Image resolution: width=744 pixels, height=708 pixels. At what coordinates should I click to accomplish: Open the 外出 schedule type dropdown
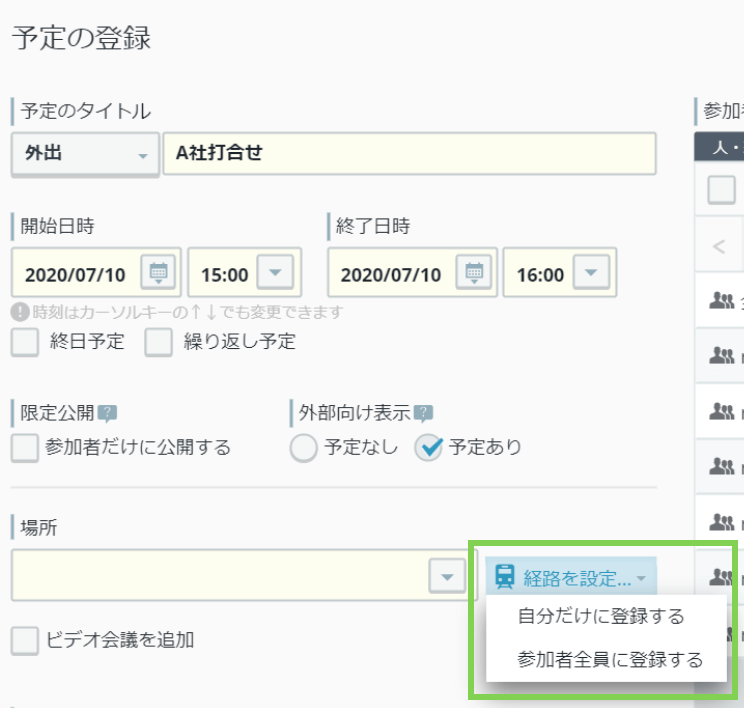(x=85, y=154)
